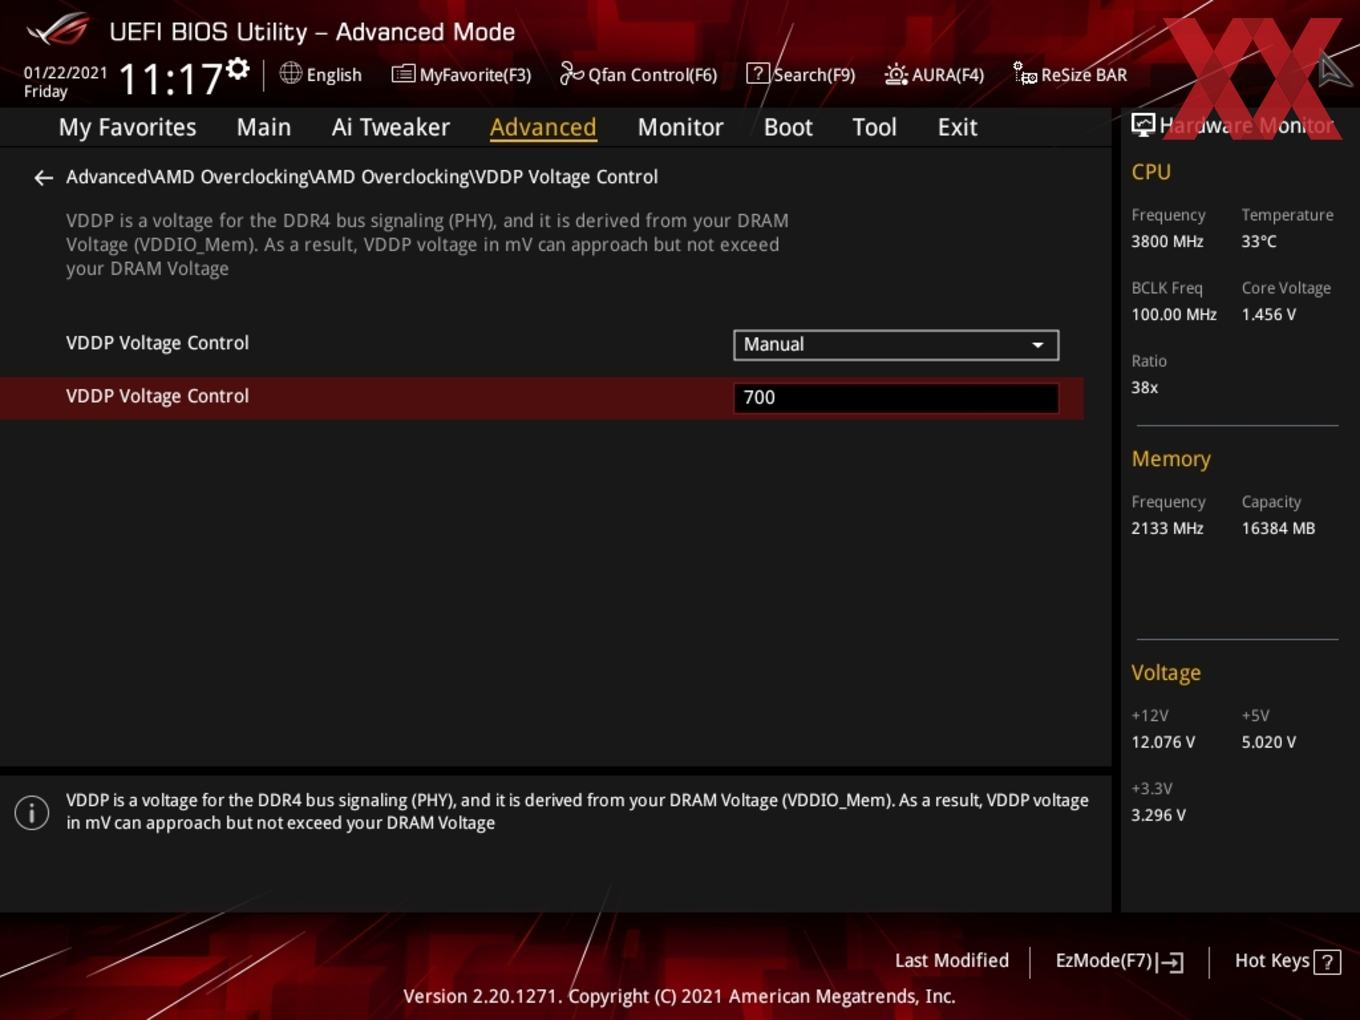Click the date 01/22/2021

66,73
